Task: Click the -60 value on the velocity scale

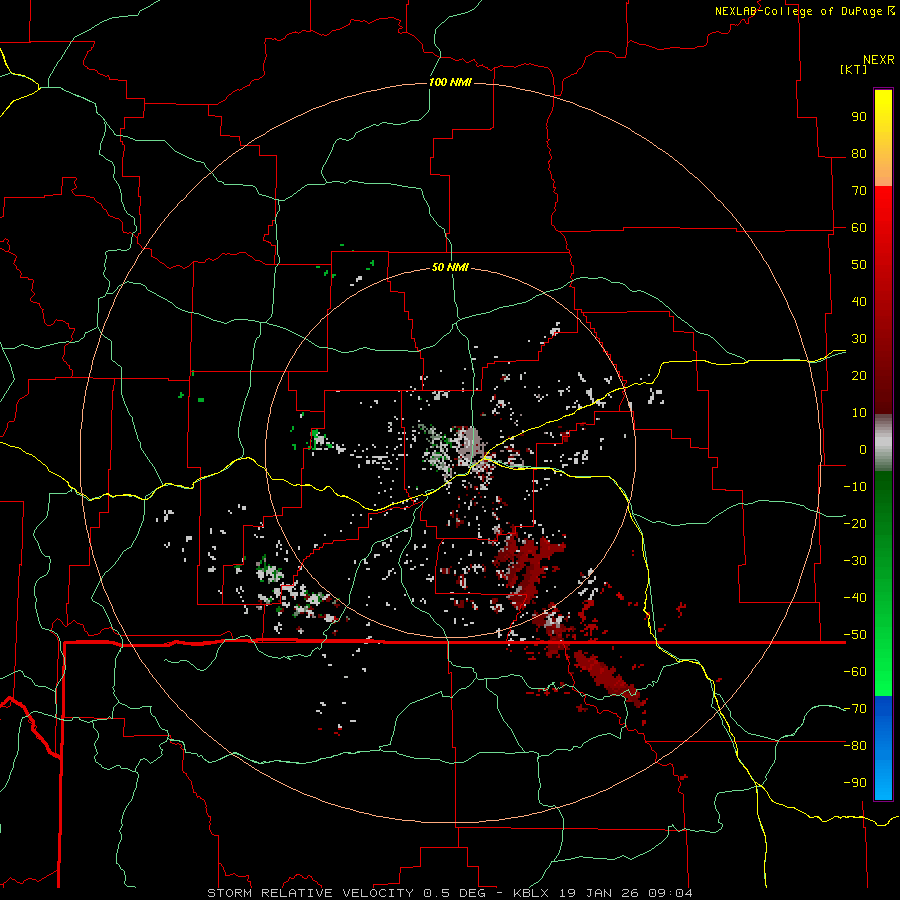Action: tap(855, 672)
